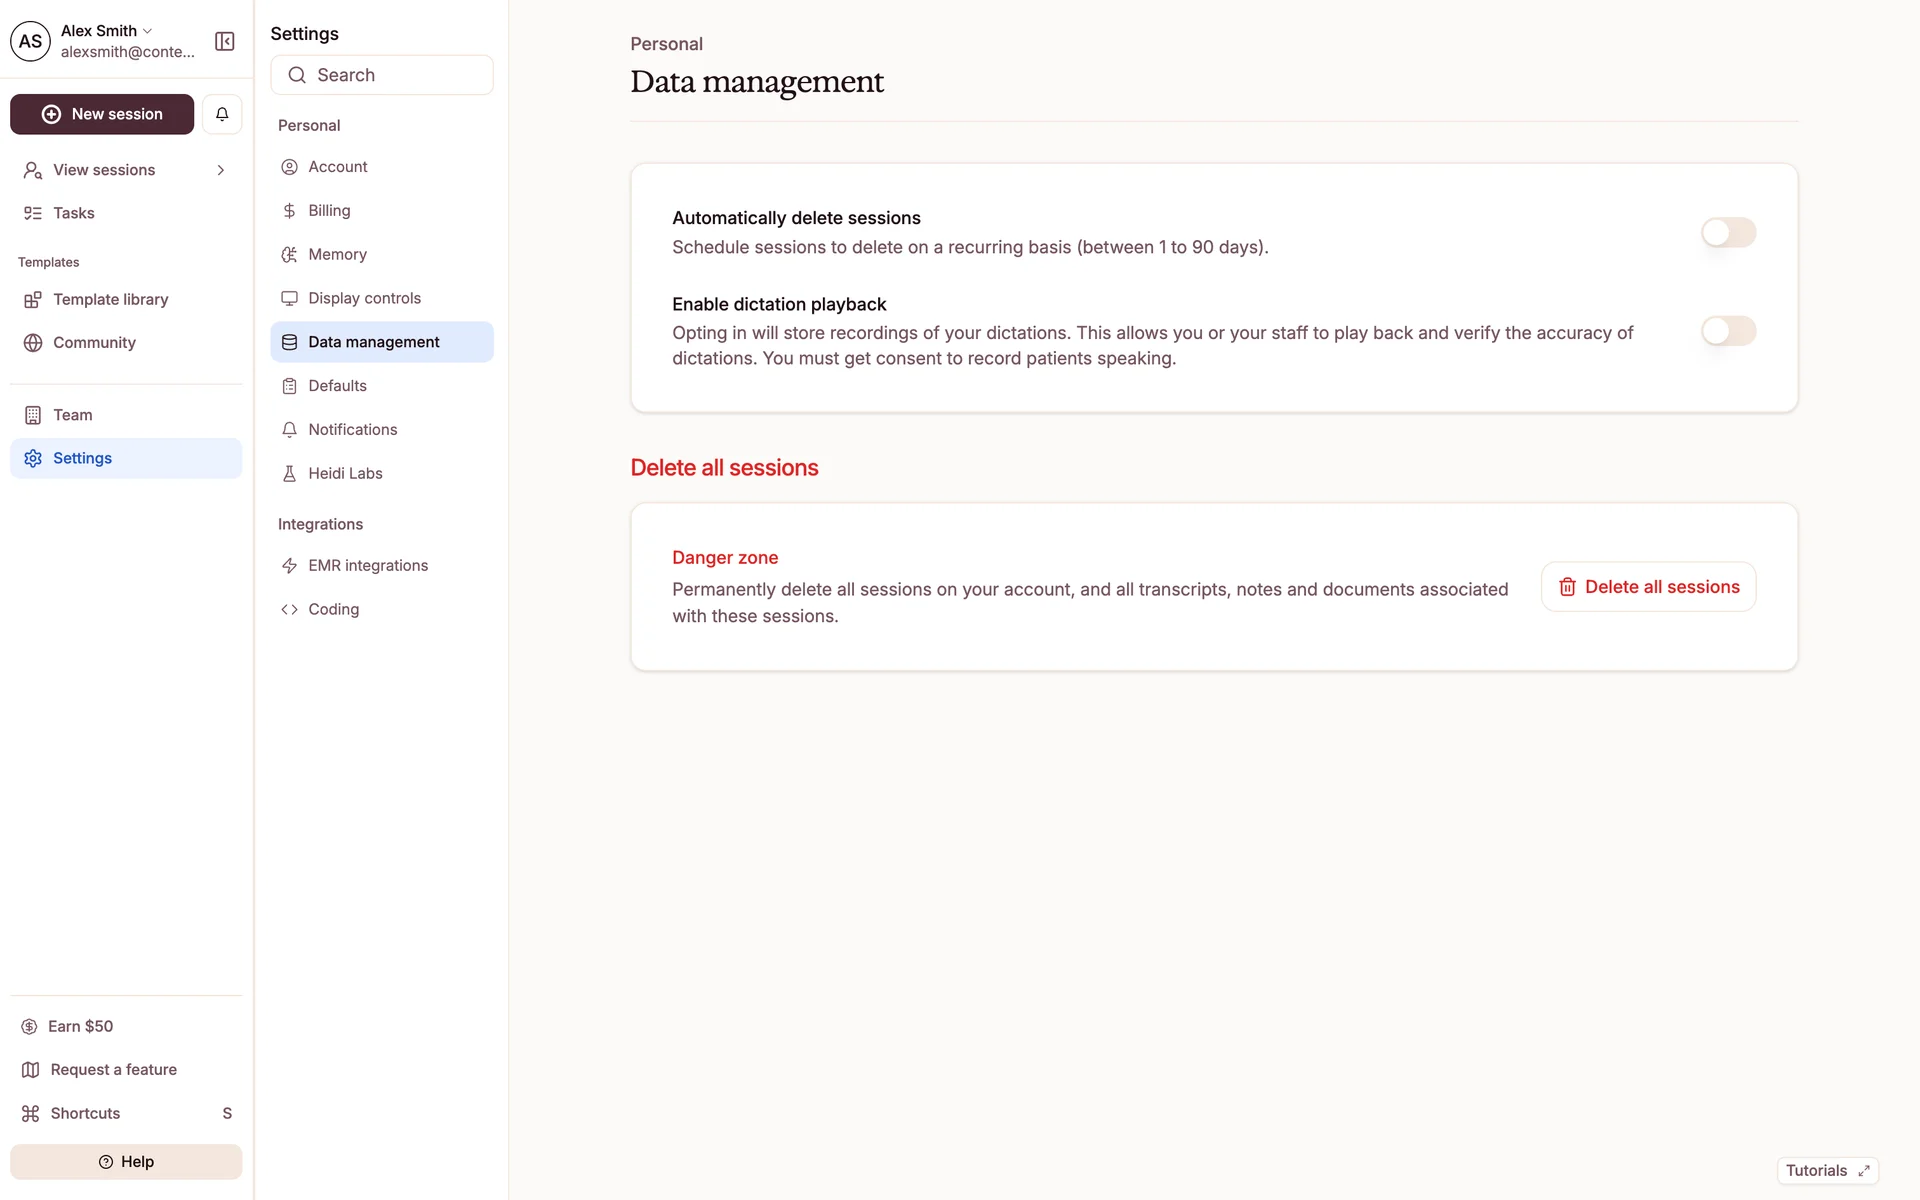Select Billing in settings menu
The image size is (1920, 1200).
[329, 210]
